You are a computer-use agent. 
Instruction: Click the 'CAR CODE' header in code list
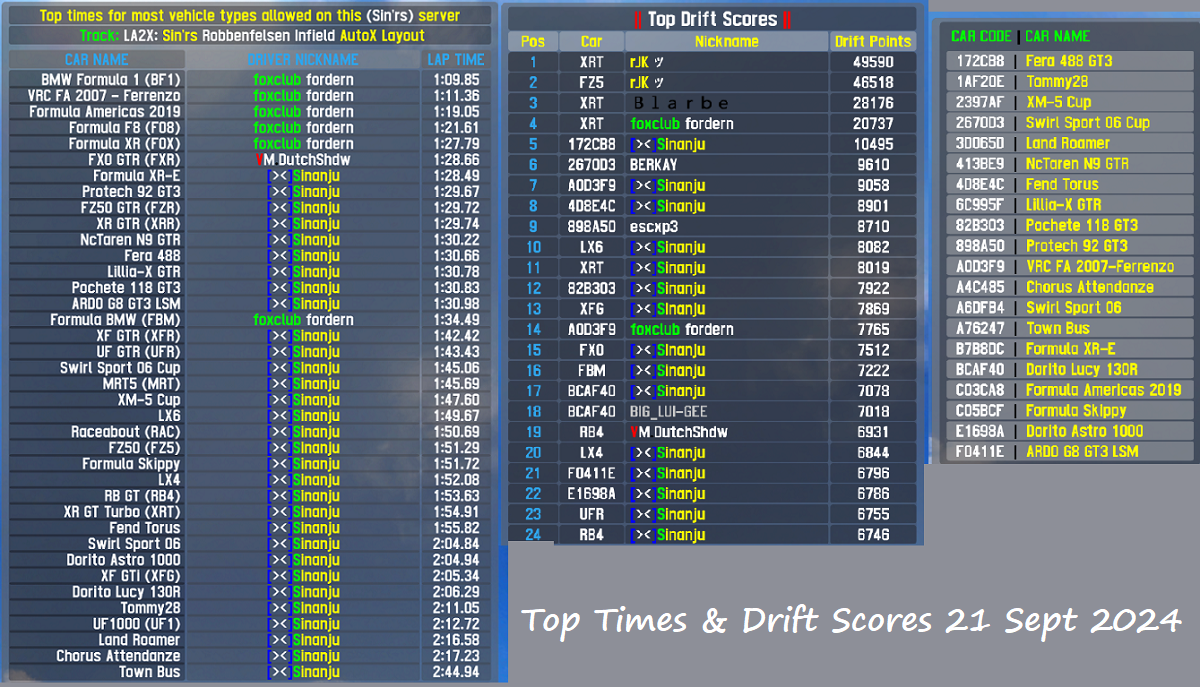tap(981, 36)
